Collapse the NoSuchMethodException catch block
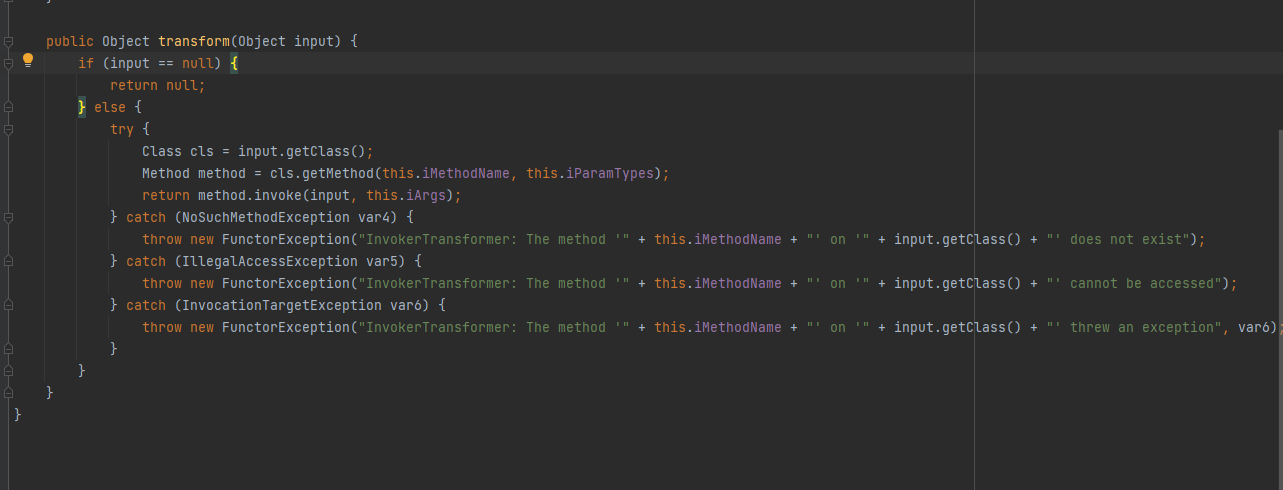 pos(8,217)
